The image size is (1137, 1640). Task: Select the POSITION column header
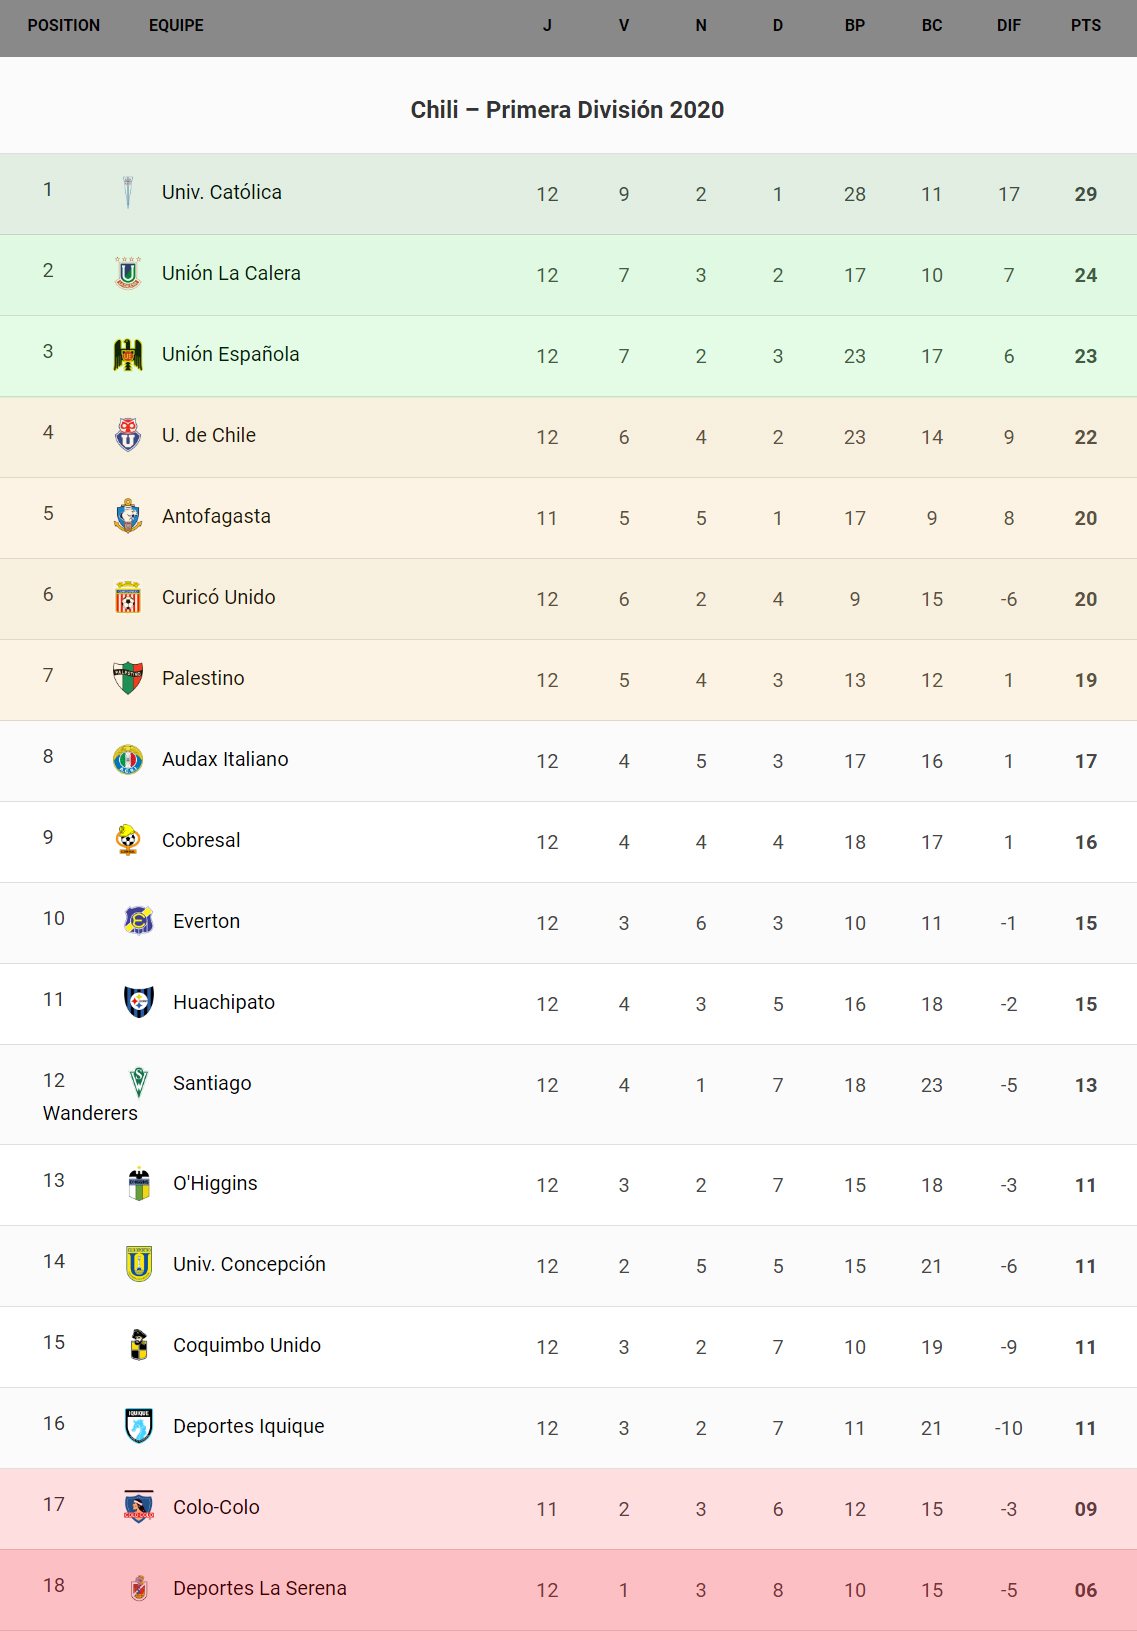(x=64, y=26)
